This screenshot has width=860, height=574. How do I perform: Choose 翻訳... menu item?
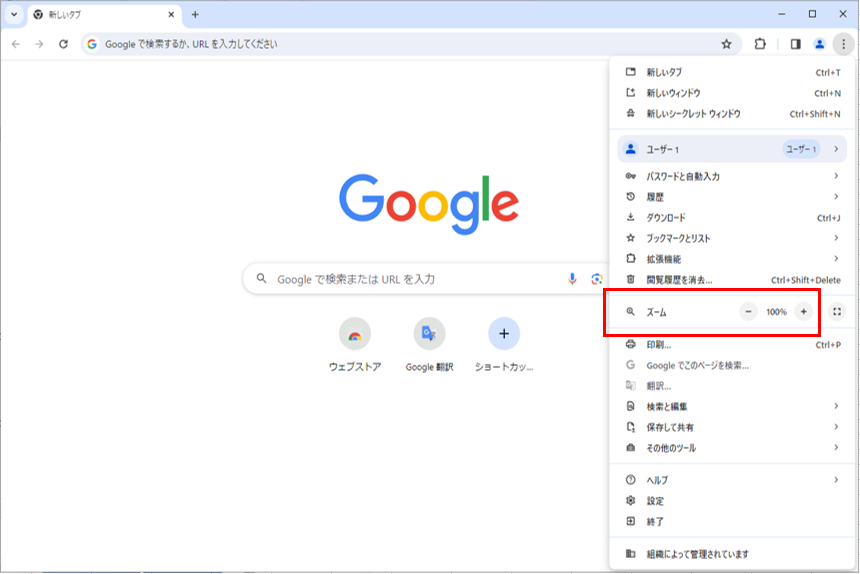tap(733, 386)
